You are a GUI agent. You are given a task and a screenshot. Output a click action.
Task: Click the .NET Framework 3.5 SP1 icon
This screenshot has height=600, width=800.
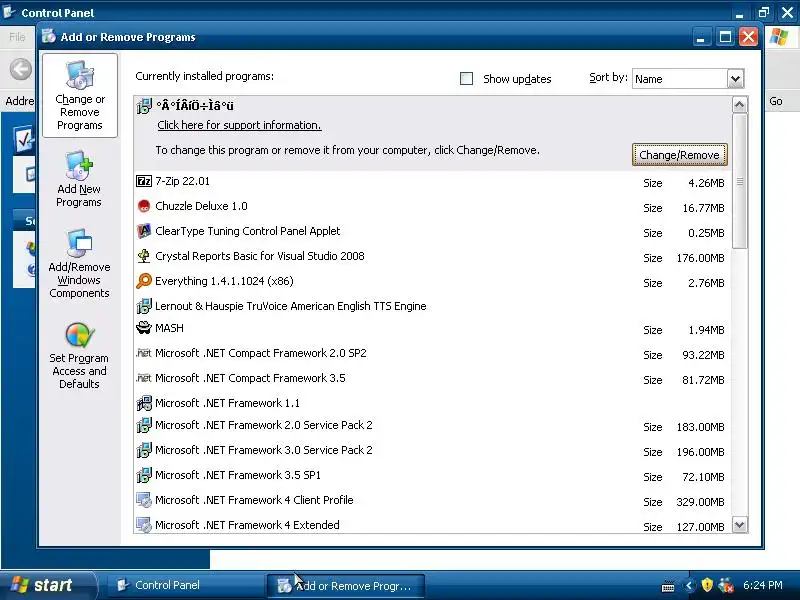(x=144, y=475)
